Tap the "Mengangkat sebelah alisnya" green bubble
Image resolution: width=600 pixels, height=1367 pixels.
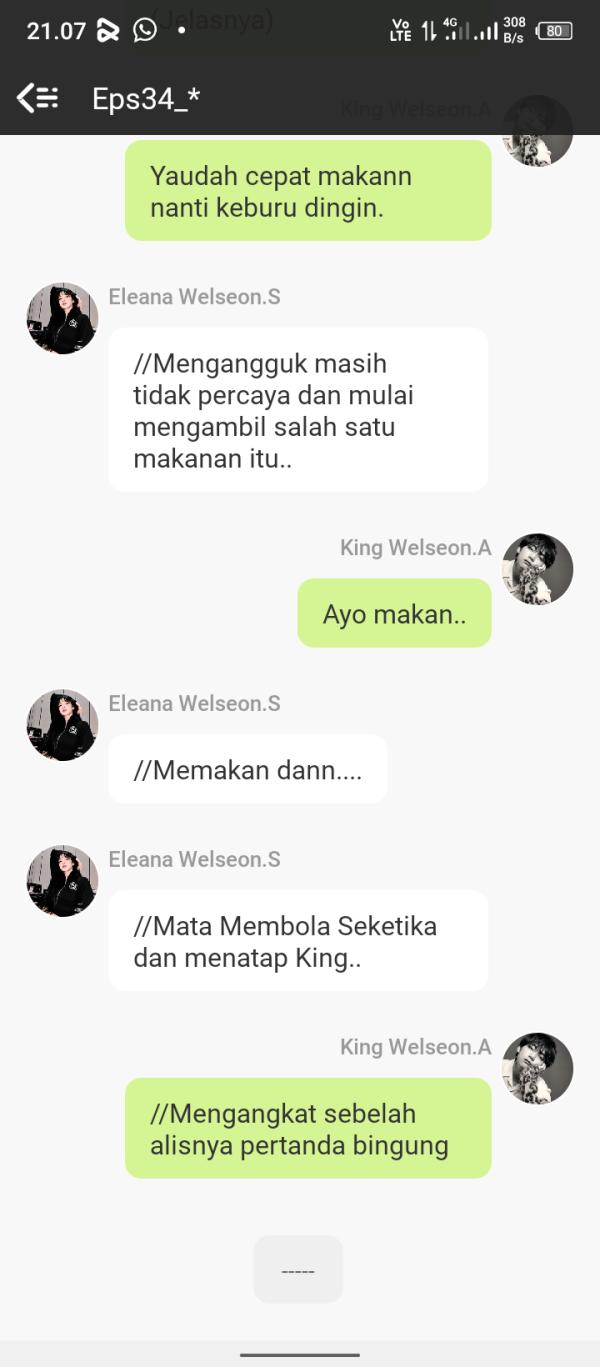click(308, 1128)
